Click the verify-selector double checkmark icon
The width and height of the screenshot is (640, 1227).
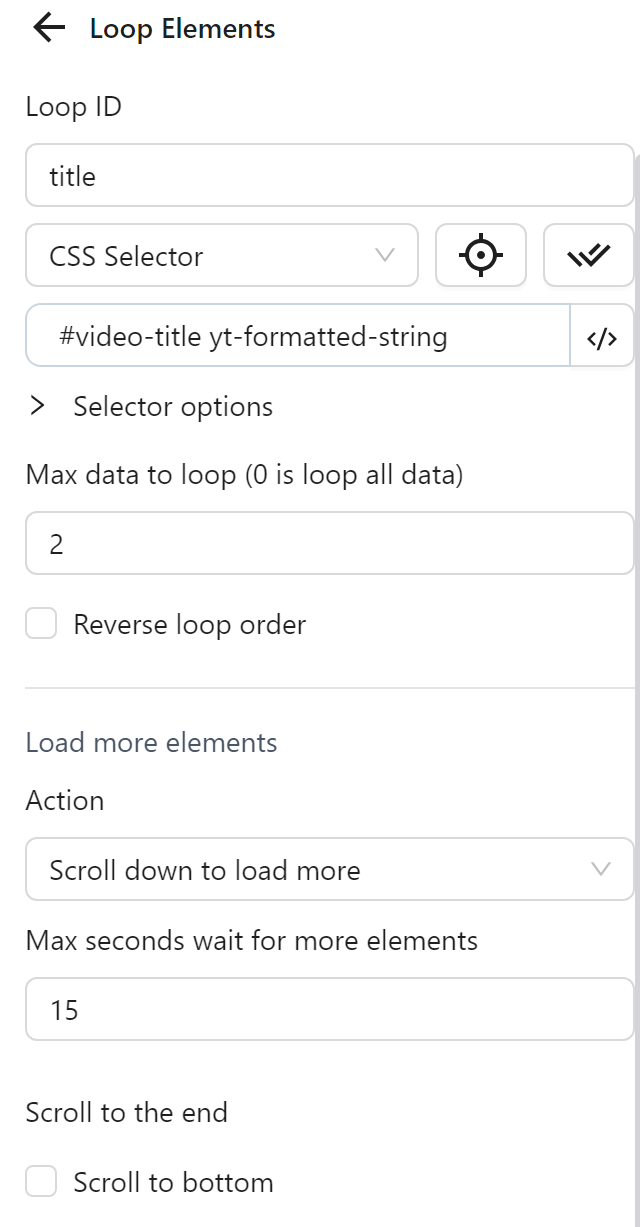pos(589,255)
